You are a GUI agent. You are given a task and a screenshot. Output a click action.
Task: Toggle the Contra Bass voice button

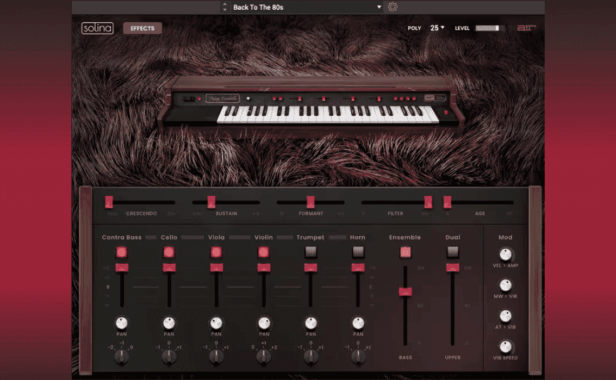(121, 252)
